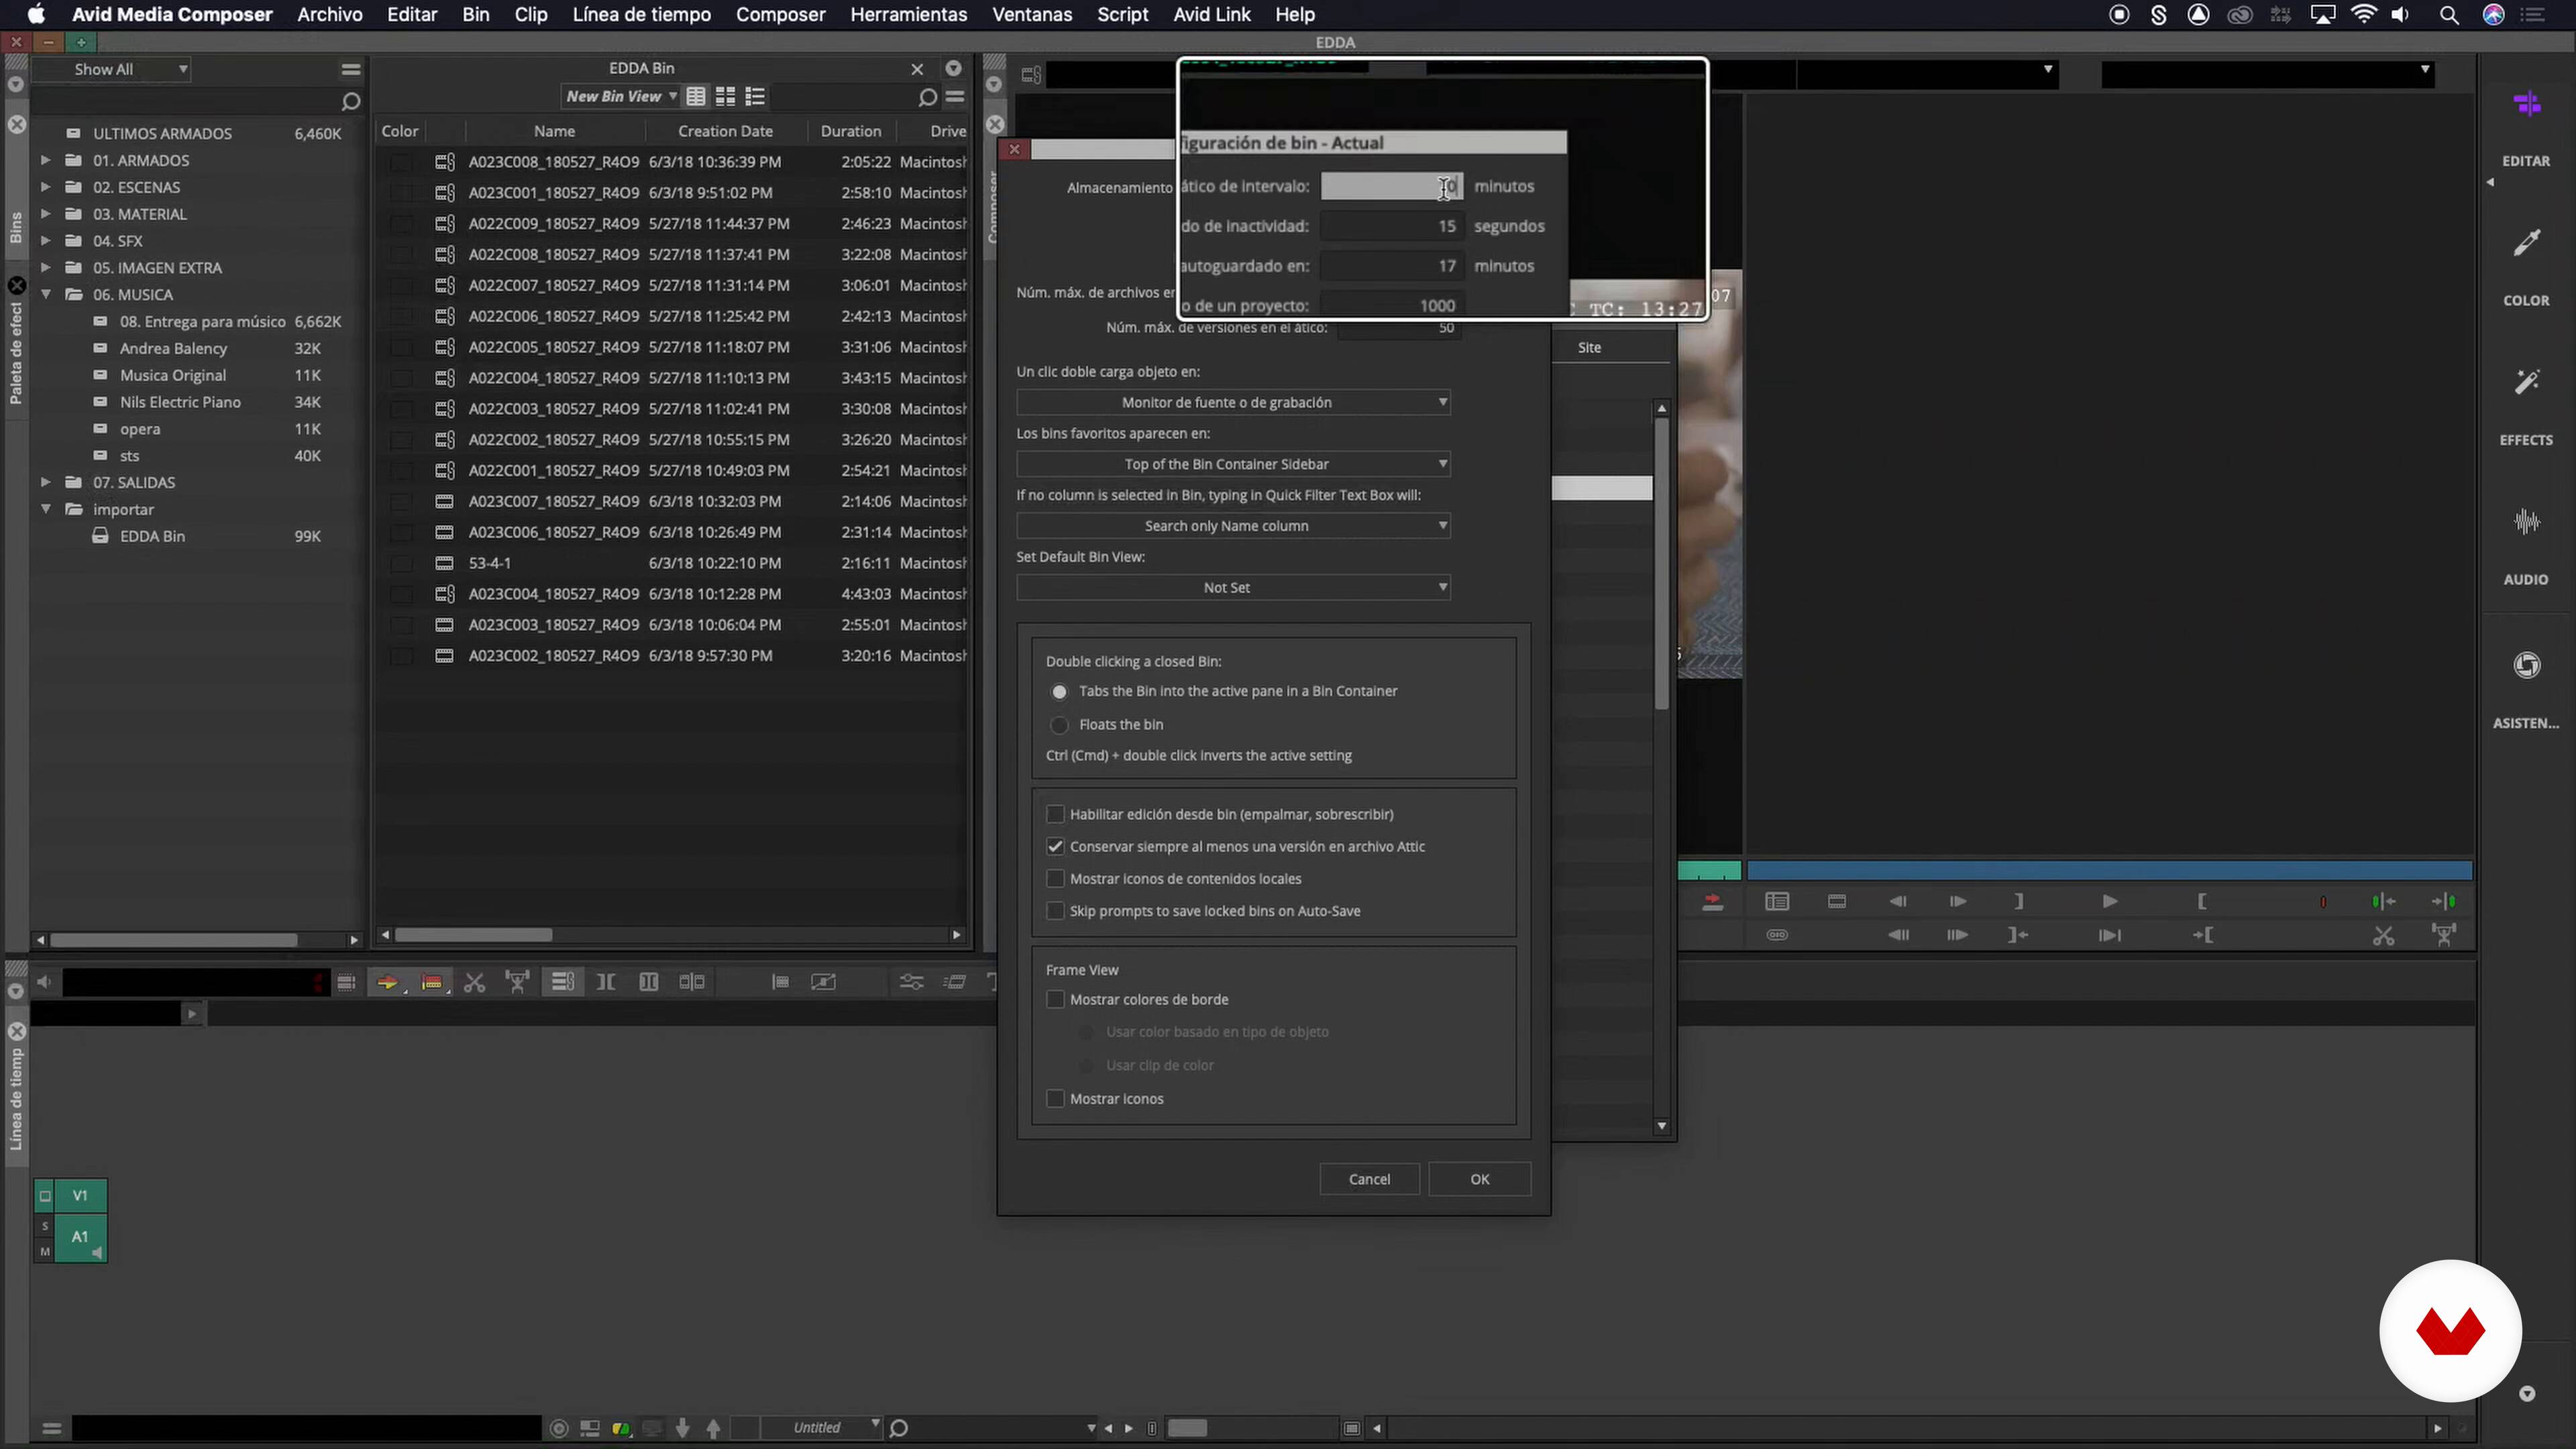This screenshot has width=2576, height=1449.
Task: Sort bin by Name column header
Action: [x=554, y=131]
